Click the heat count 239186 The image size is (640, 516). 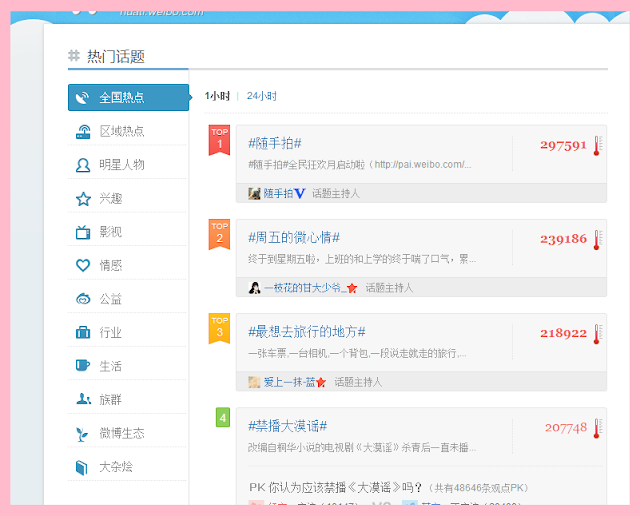(564, 239)
